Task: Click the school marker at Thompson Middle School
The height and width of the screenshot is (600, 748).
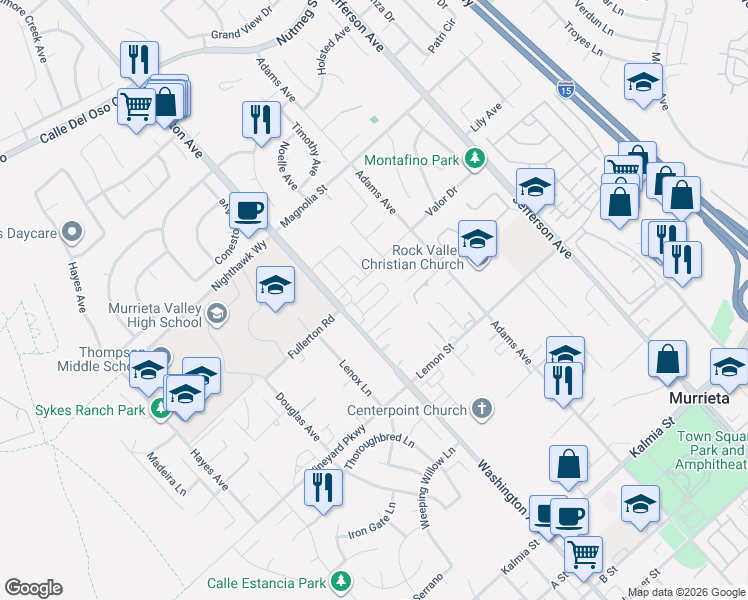Action: coord(148,370)
